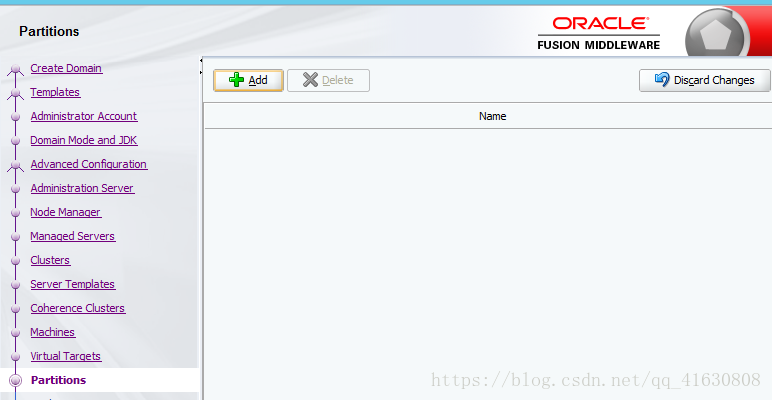Click the active Partitions step bullet
The width and height of the screenshot is (772, 400).
click(16, 380)
